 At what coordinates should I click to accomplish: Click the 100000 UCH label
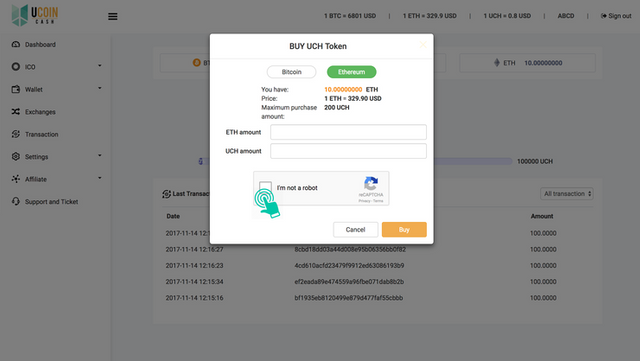click(x=535, y=161)
